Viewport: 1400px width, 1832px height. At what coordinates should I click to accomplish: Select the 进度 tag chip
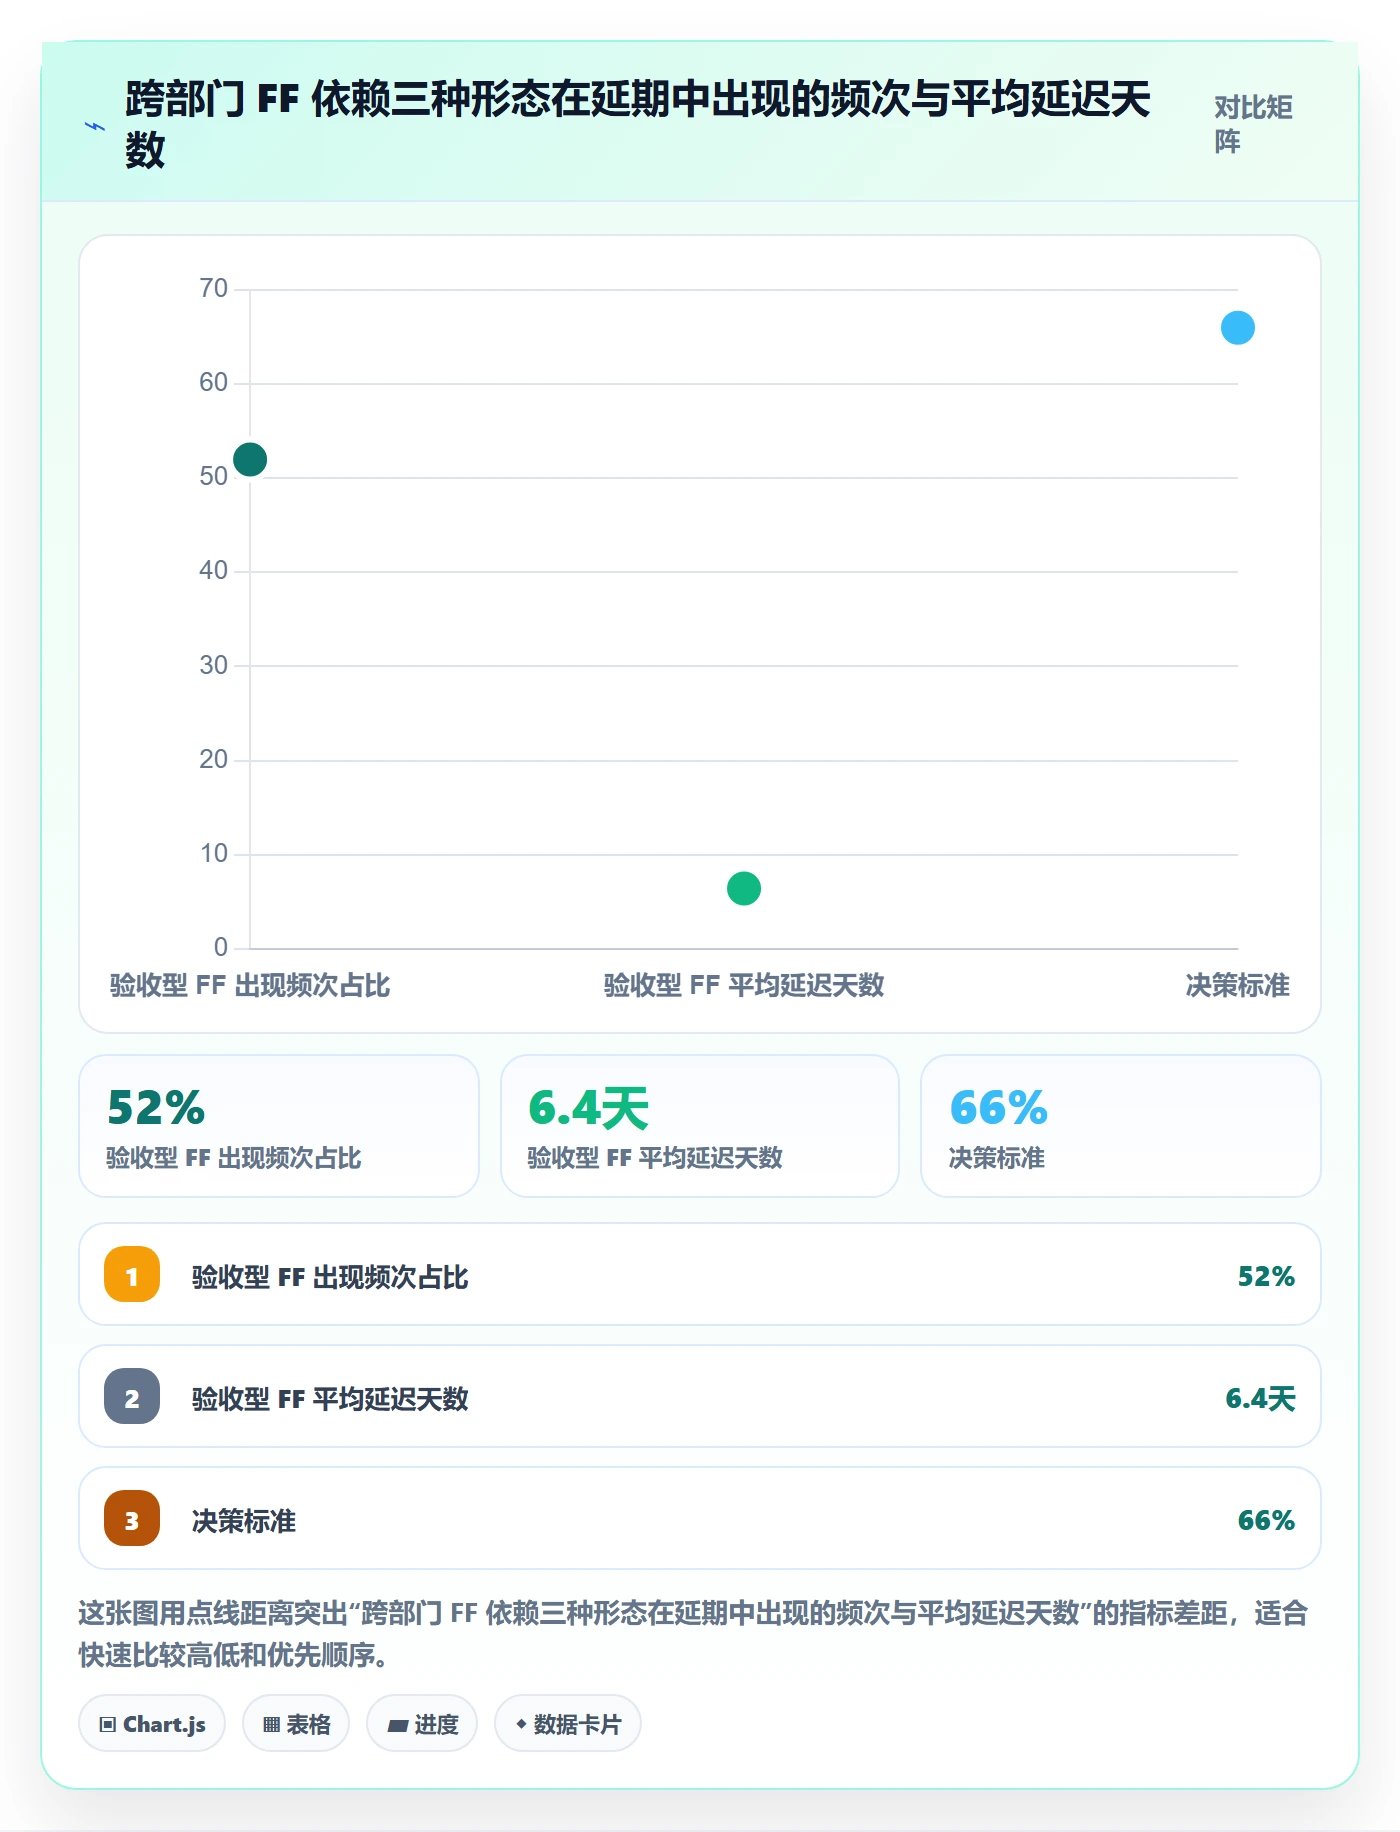coord(422,1724)
